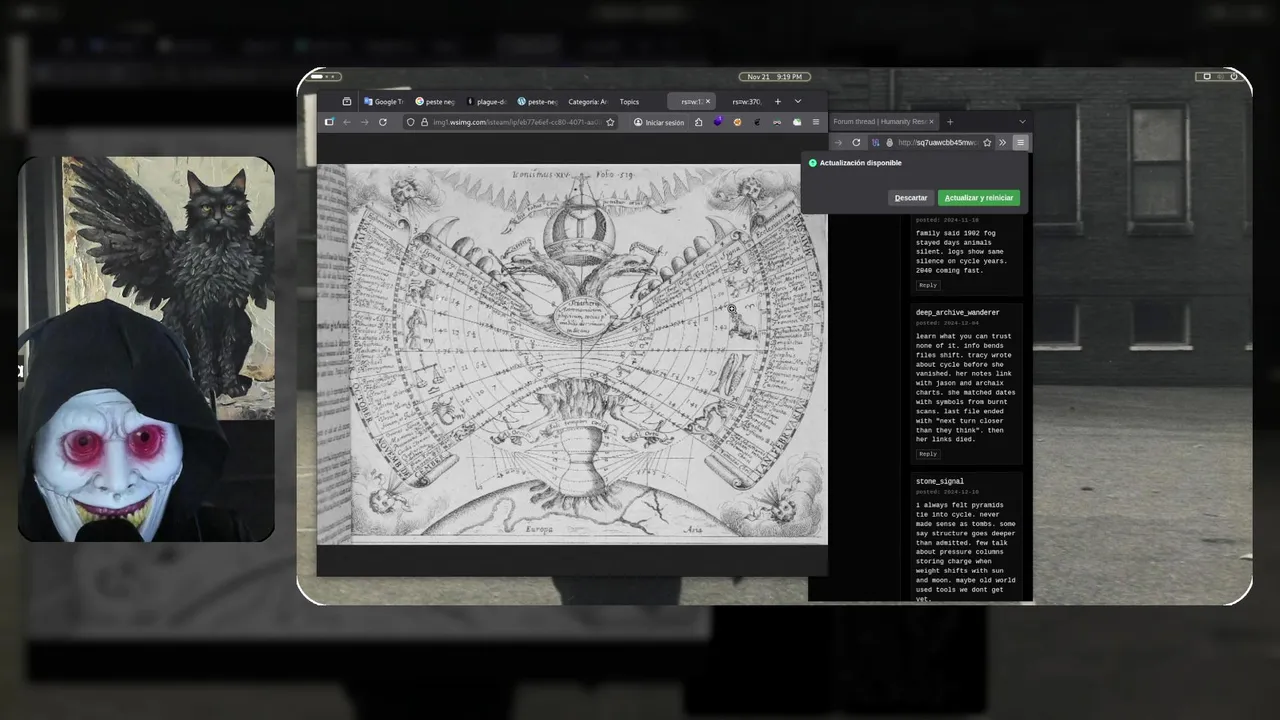Viewport: 1280px width, 720px height.
Task: Open the 'Nov 21 9:19 PM' clock
Action: click(774, 77)
